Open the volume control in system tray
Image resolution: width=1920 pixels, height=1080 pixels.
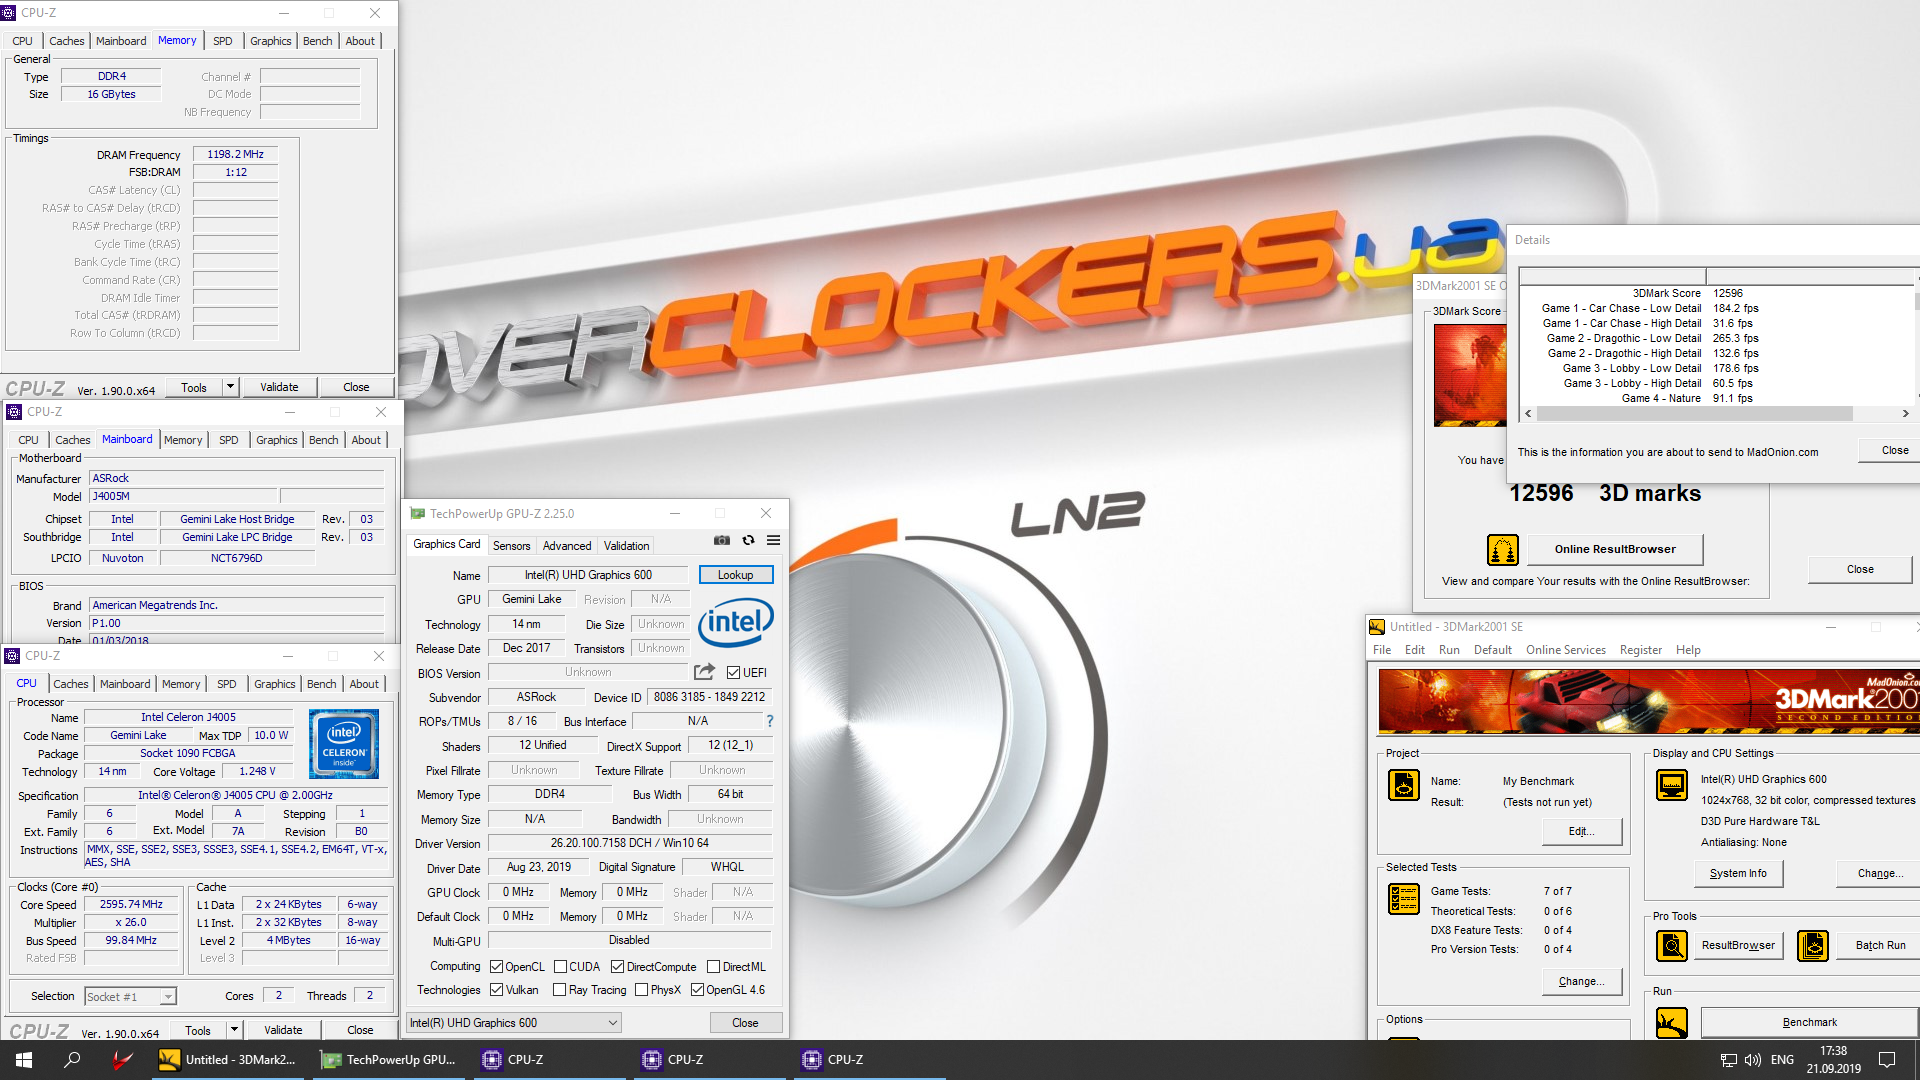[1752, 1060]
